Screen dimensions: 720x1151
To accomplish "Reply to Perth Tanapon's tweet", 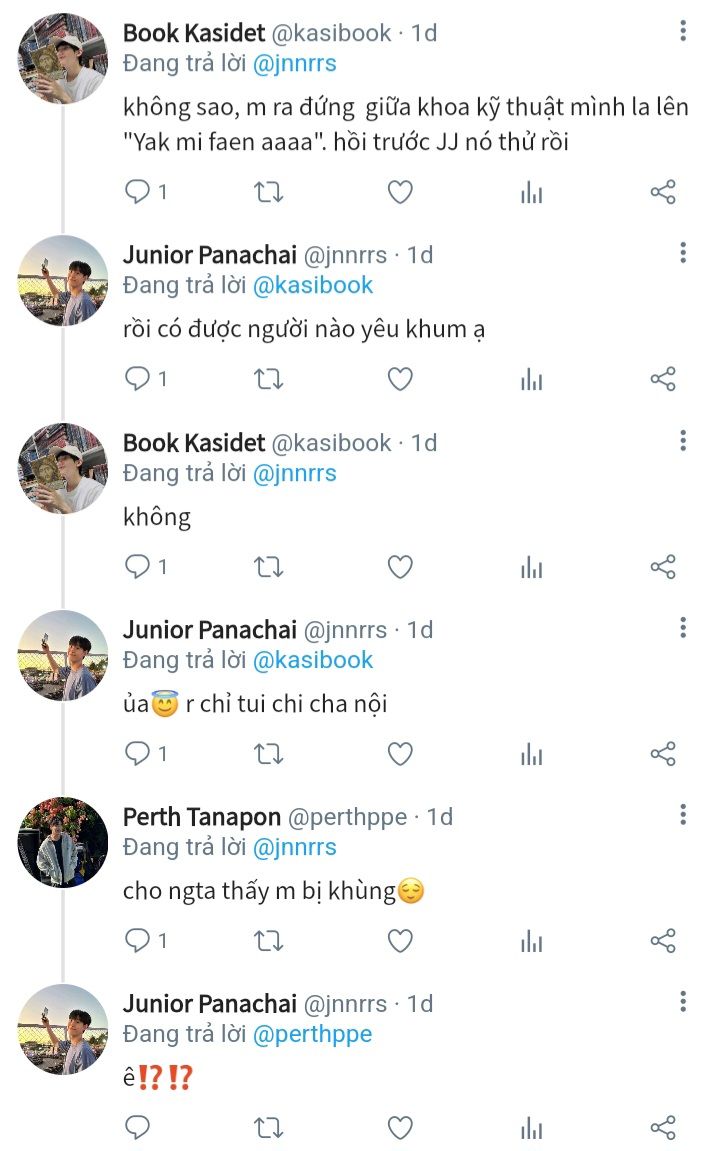I will click(138, 941).
